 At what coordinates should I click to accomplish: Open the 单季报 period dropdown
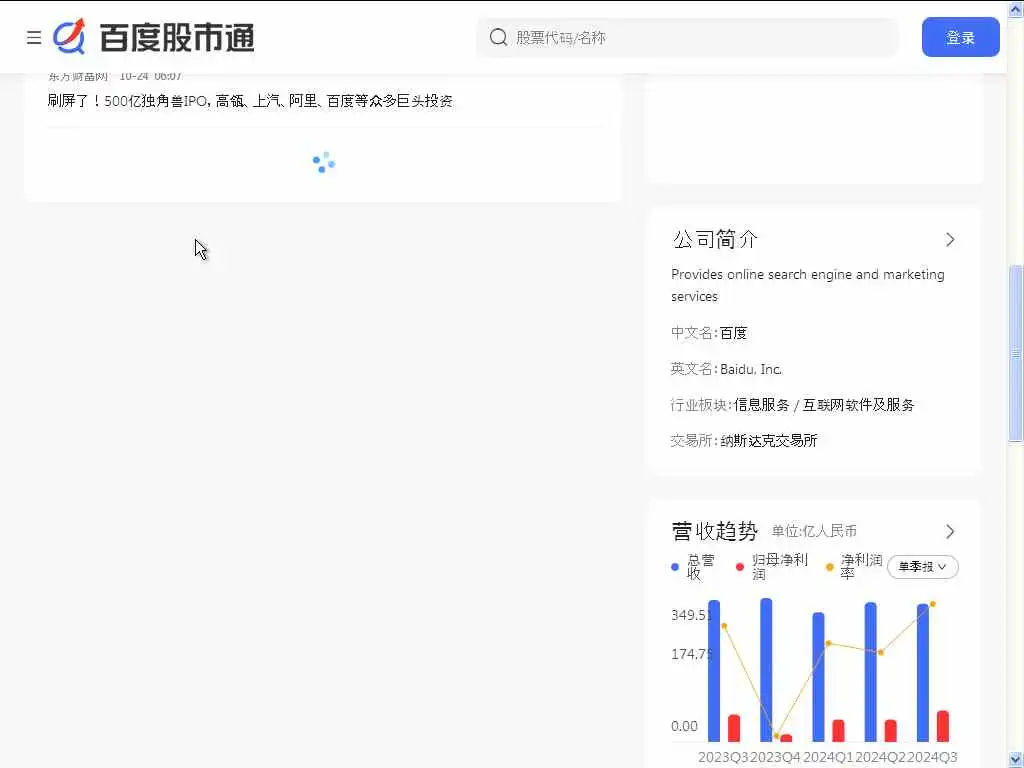click(922, 567)
